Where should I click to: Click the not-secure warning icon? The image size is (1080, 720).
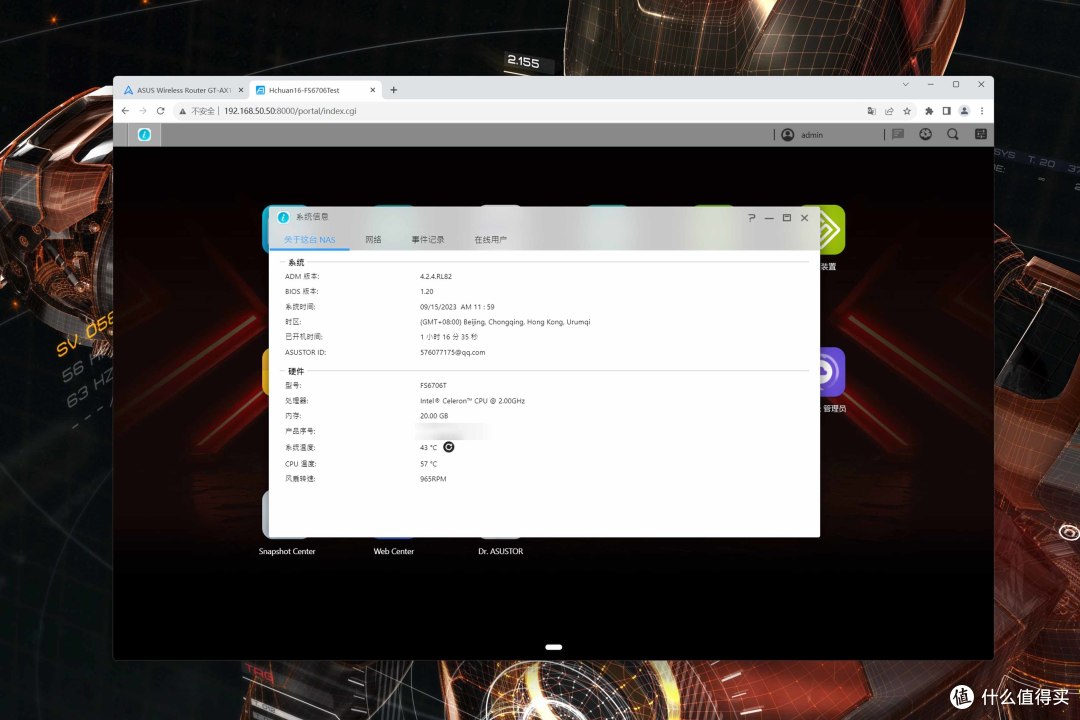[183, 111]
